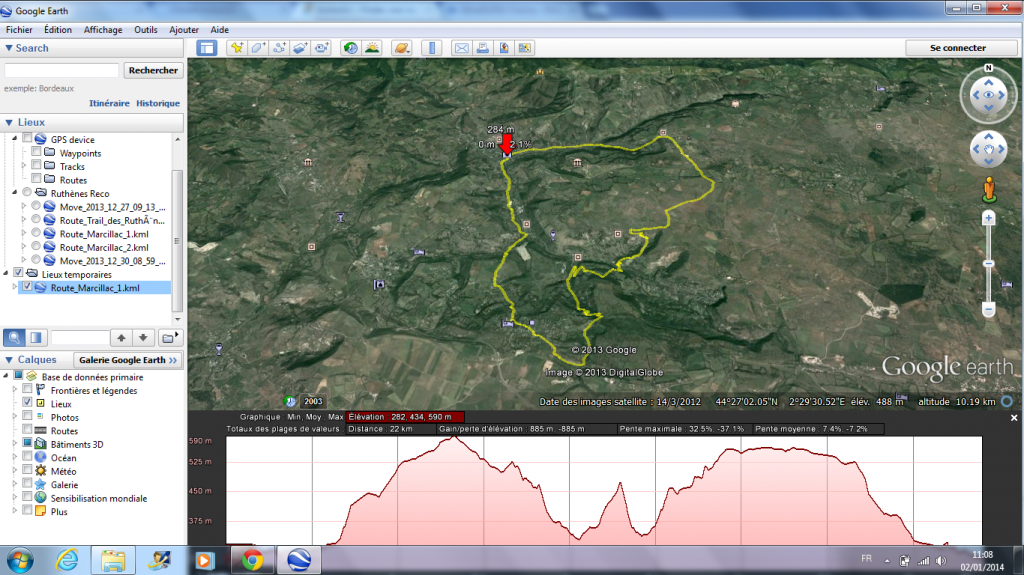The image size is (1024, 575).
Task: Click zoom in plus on zoom slider
Action: (989, 218)
